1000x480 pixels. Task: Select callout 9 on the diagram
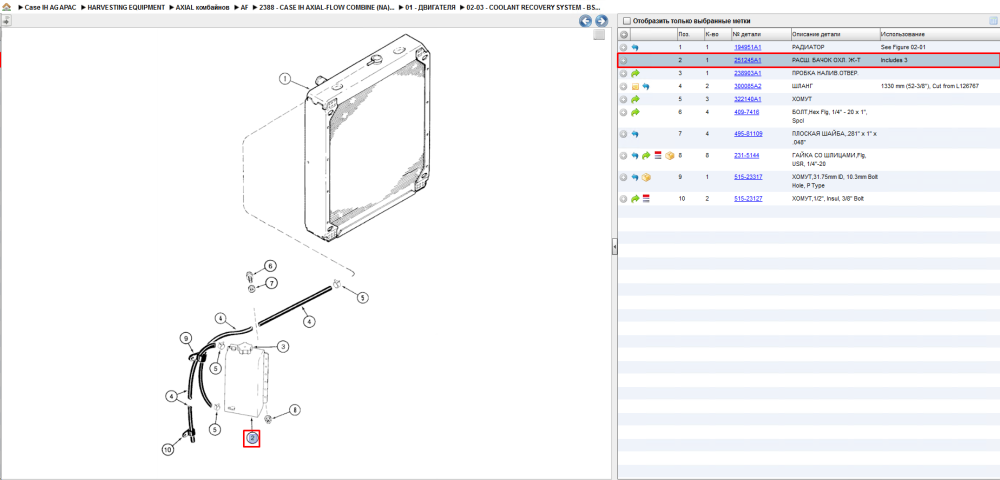point(186,338)
